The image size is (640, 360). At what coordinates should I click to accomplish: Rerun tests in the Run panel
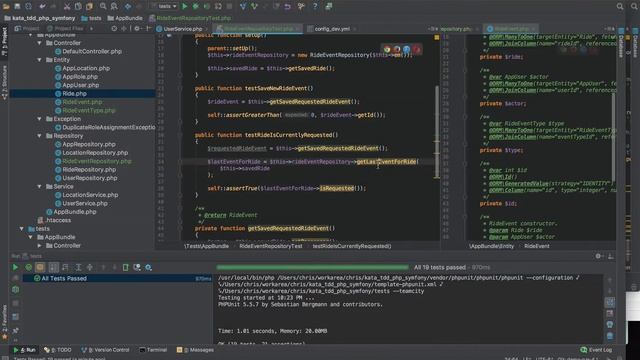point(15,267)
